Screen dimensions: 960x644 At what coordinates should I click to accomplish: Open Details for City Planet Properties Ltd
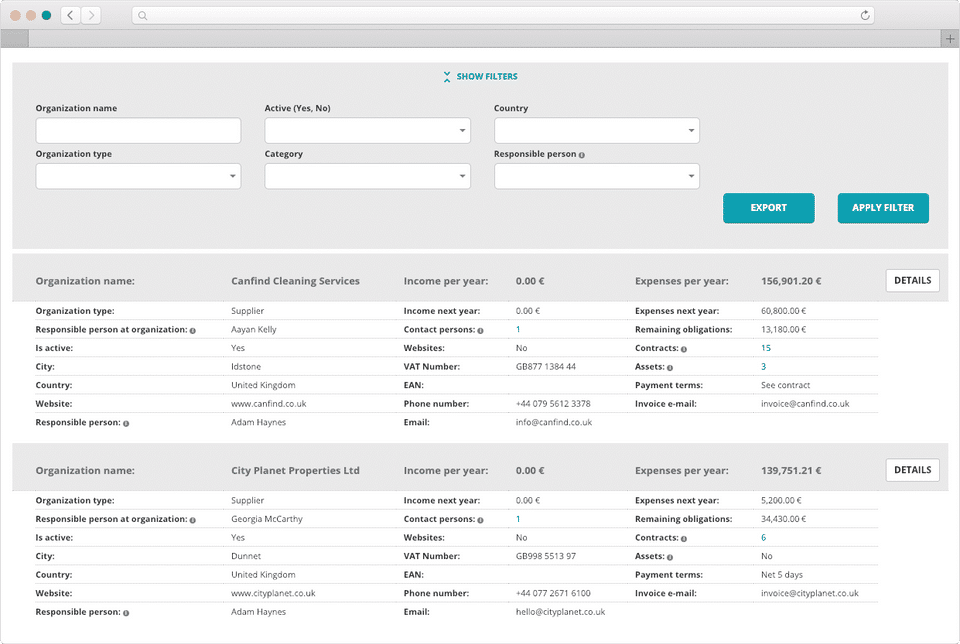[912, 470]
